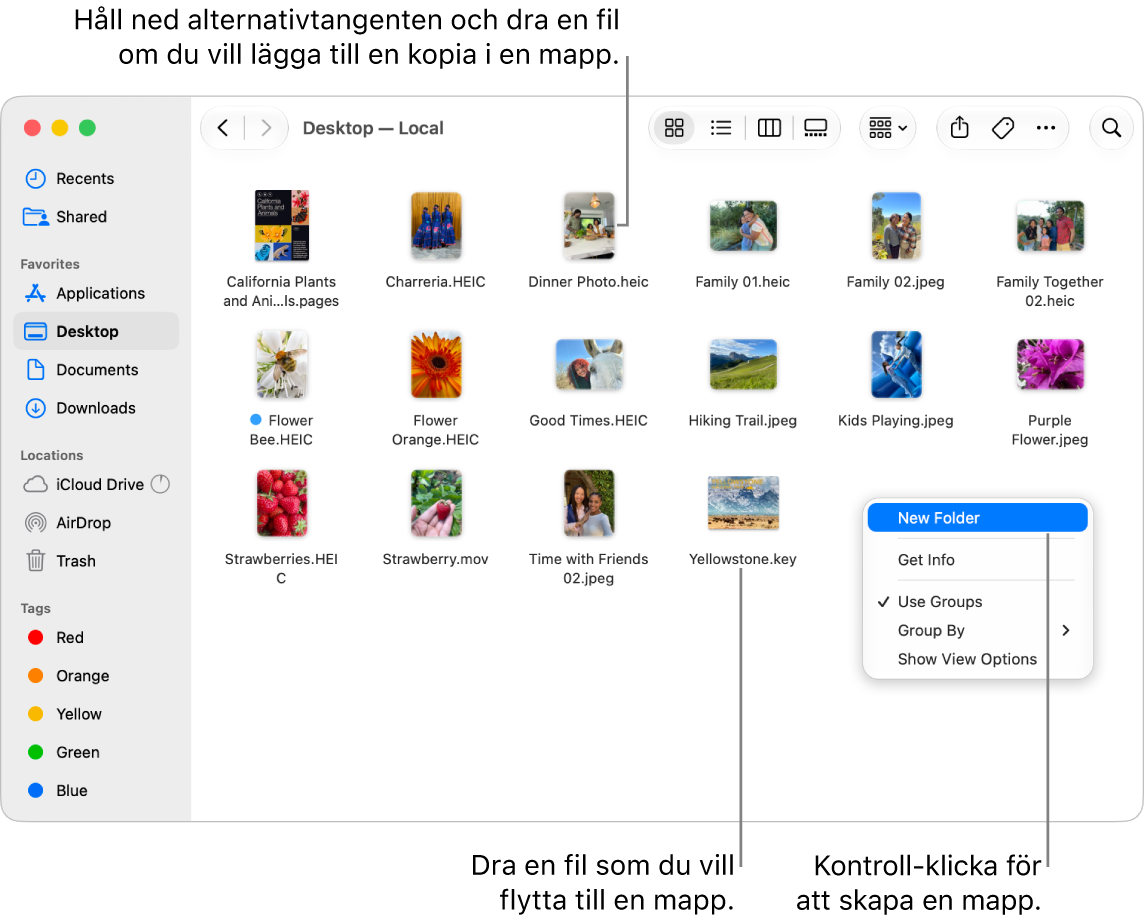Switch to gallery view
This screenshot has width=1144, height=920.
click(815, 128)
